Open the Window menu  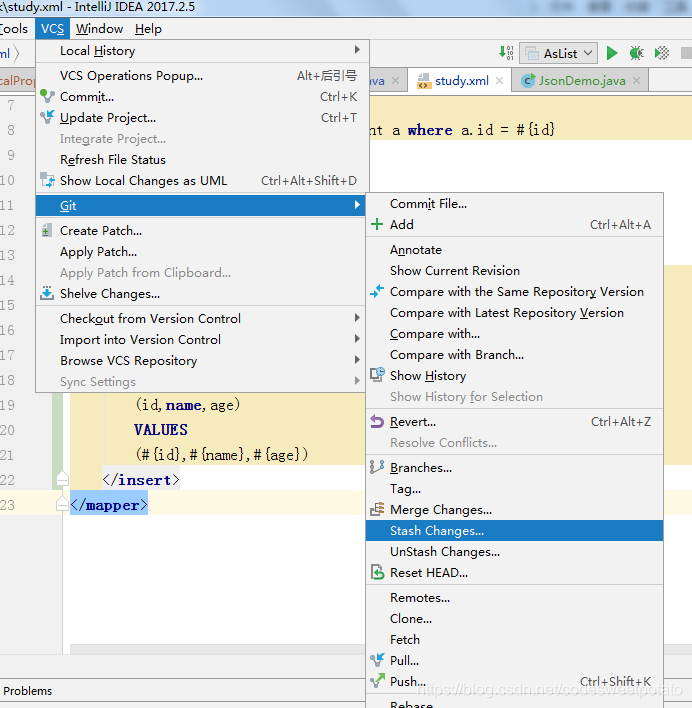click(x=99, y=29)
